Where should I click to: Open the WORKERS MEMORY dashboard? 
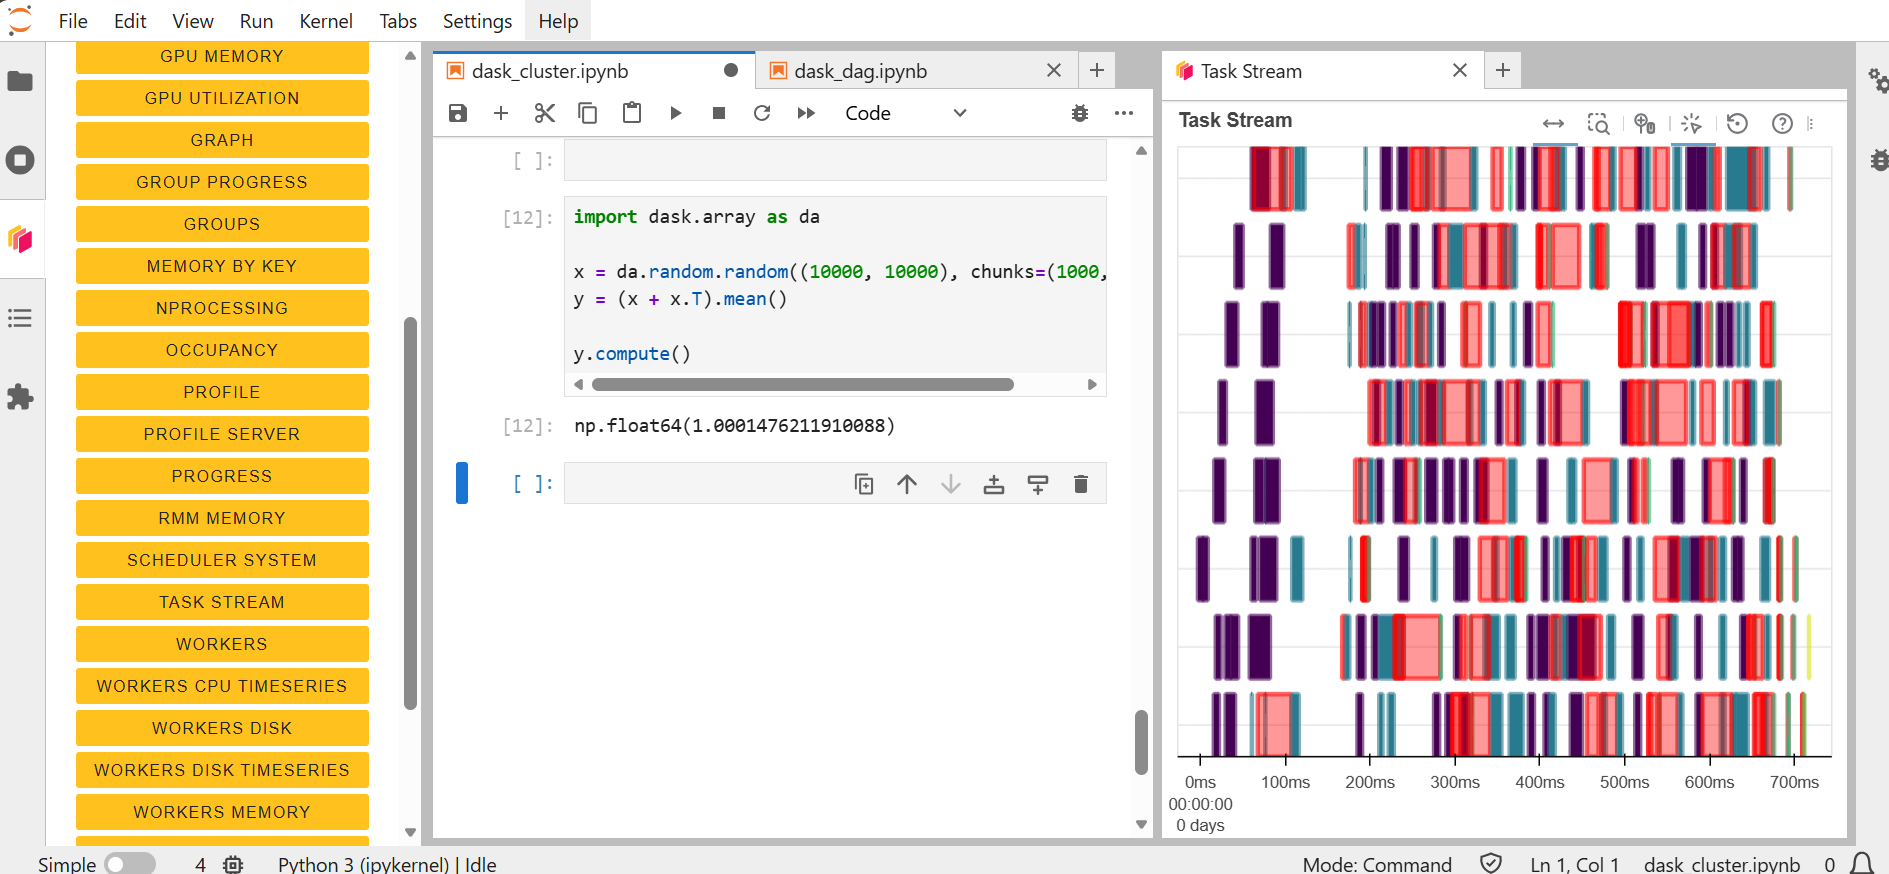[222, 812]
